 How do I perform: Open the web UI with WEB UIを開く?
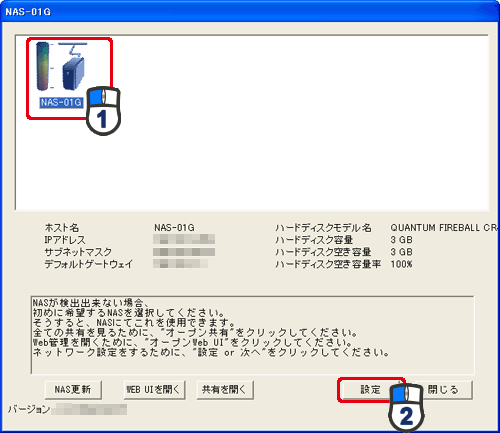[x=154, y=389]
